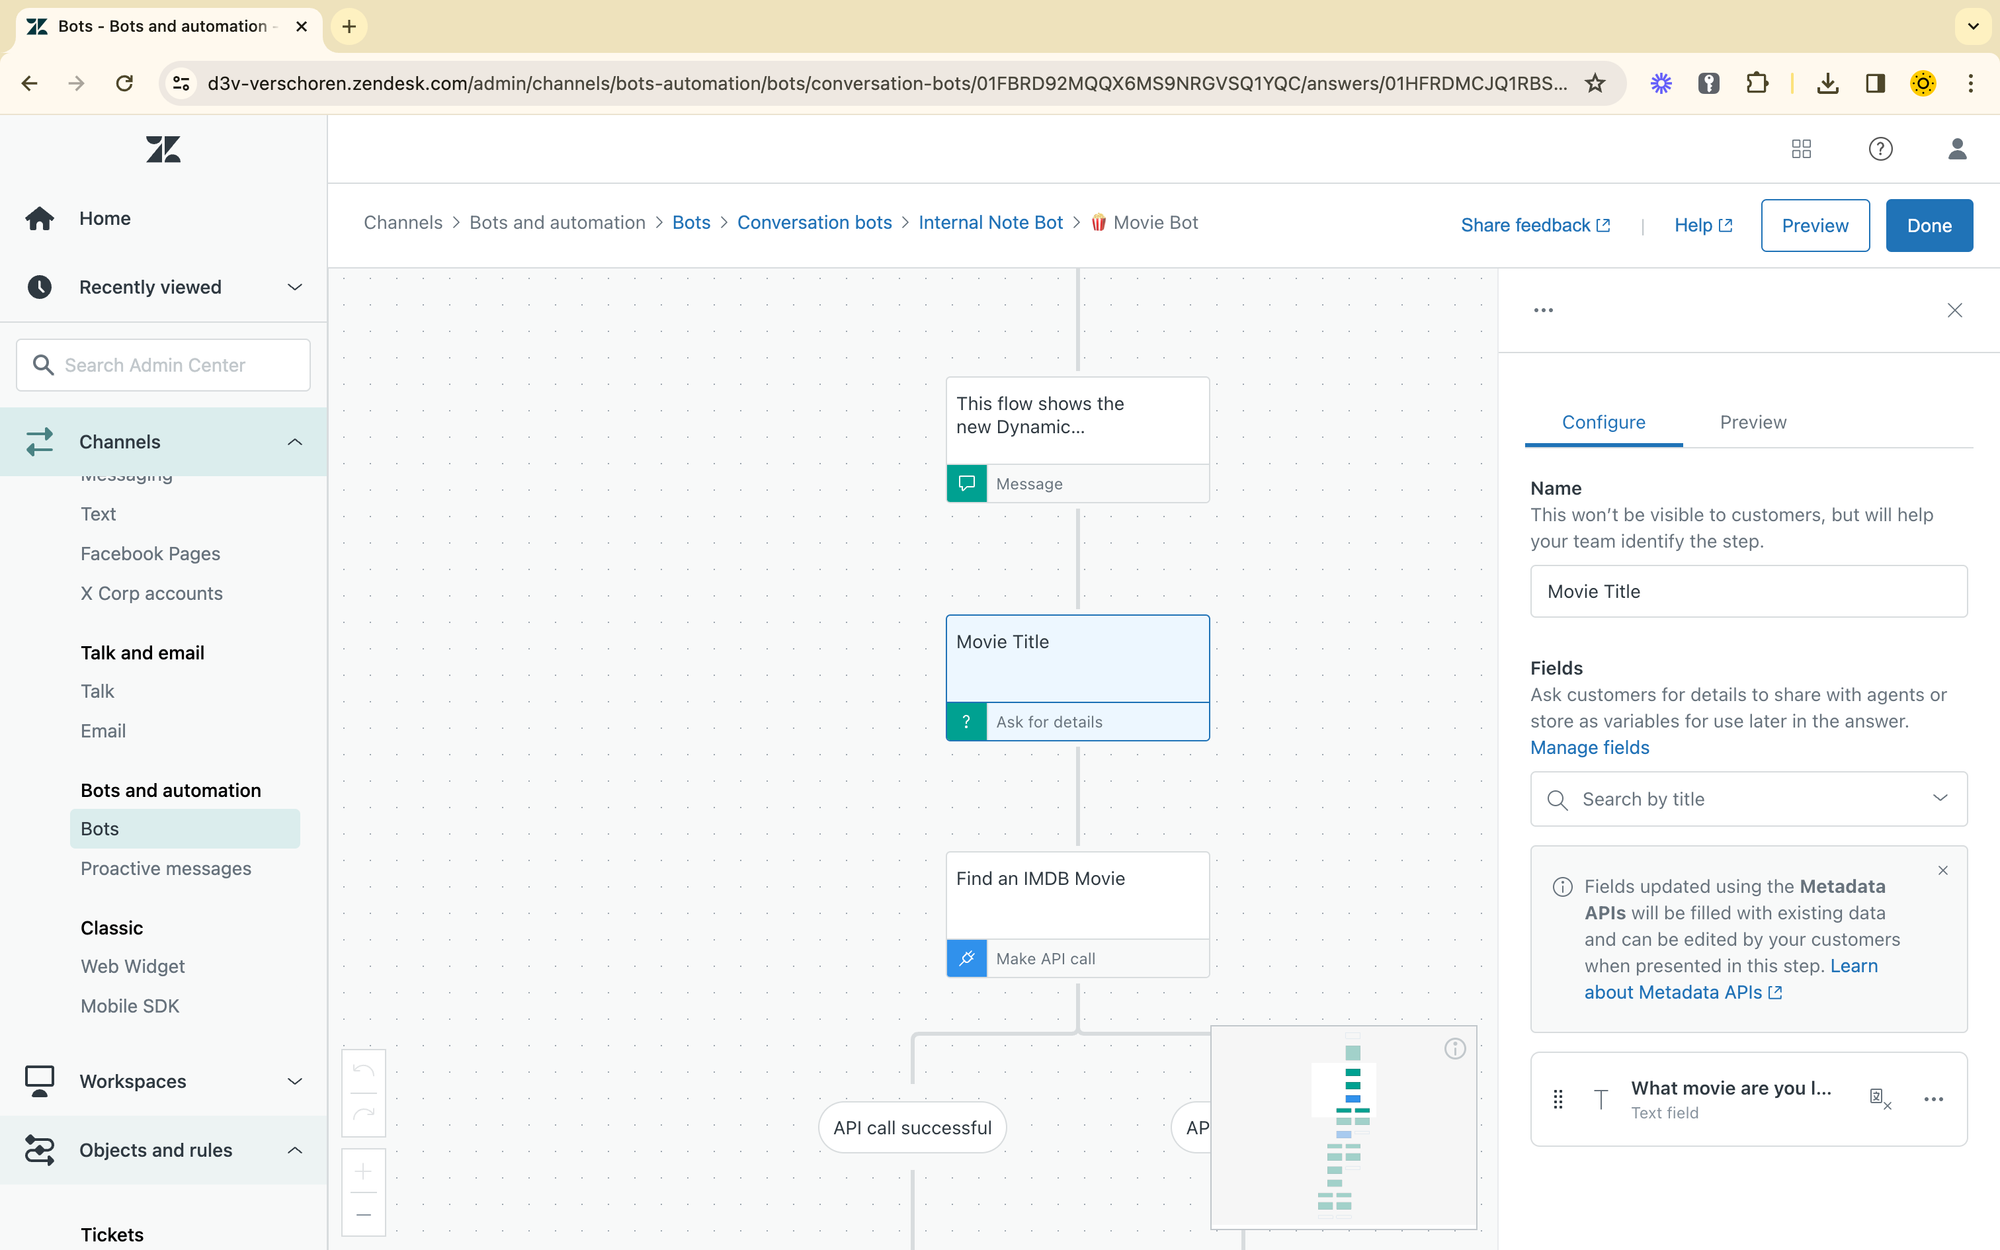
Task: Select Proactive messages in sidebar
Action: pos(166,869)
